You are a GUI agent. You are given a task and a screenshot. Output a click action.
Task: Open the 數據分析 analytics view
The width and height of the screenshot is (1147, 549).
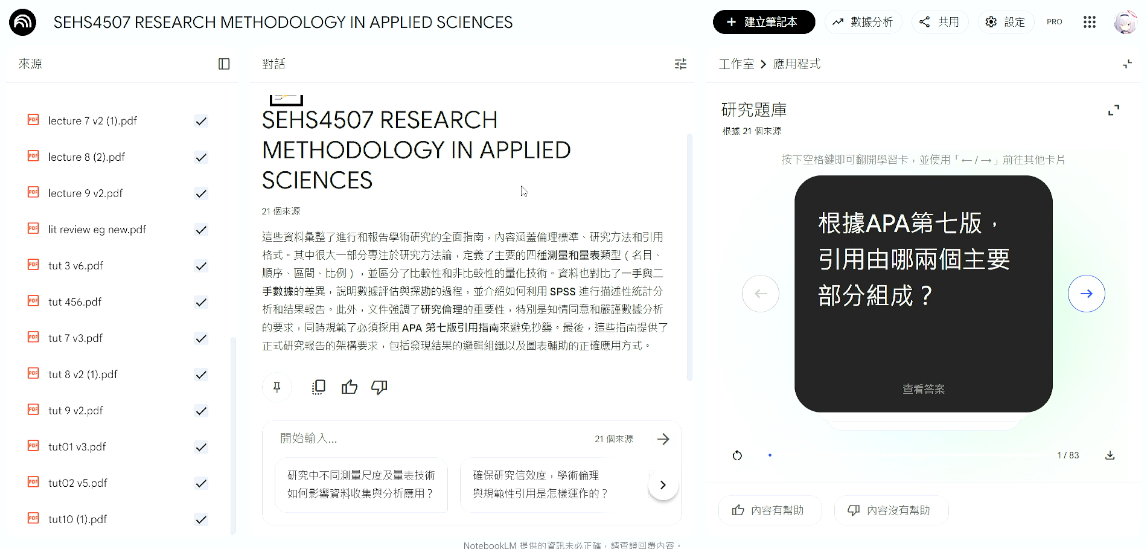click(x=862, y=22)
